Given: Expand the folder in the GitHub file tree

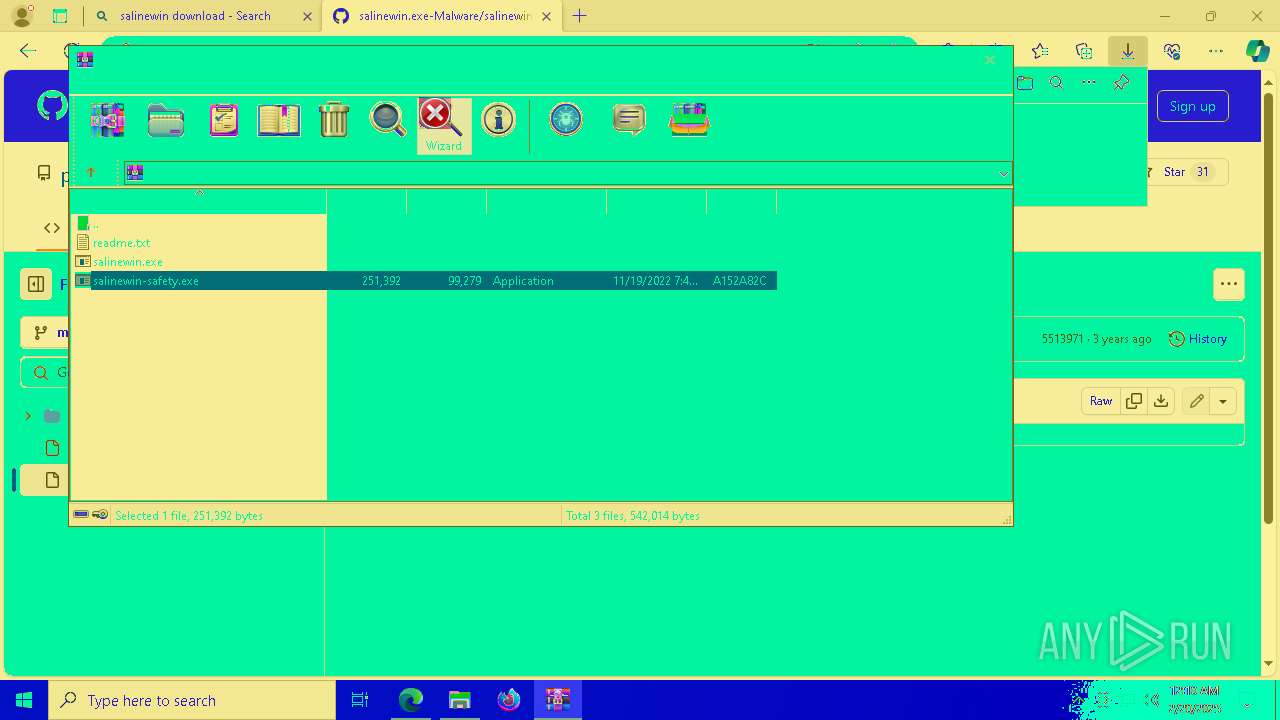Looking at the screenshot, I should point(28,416).
